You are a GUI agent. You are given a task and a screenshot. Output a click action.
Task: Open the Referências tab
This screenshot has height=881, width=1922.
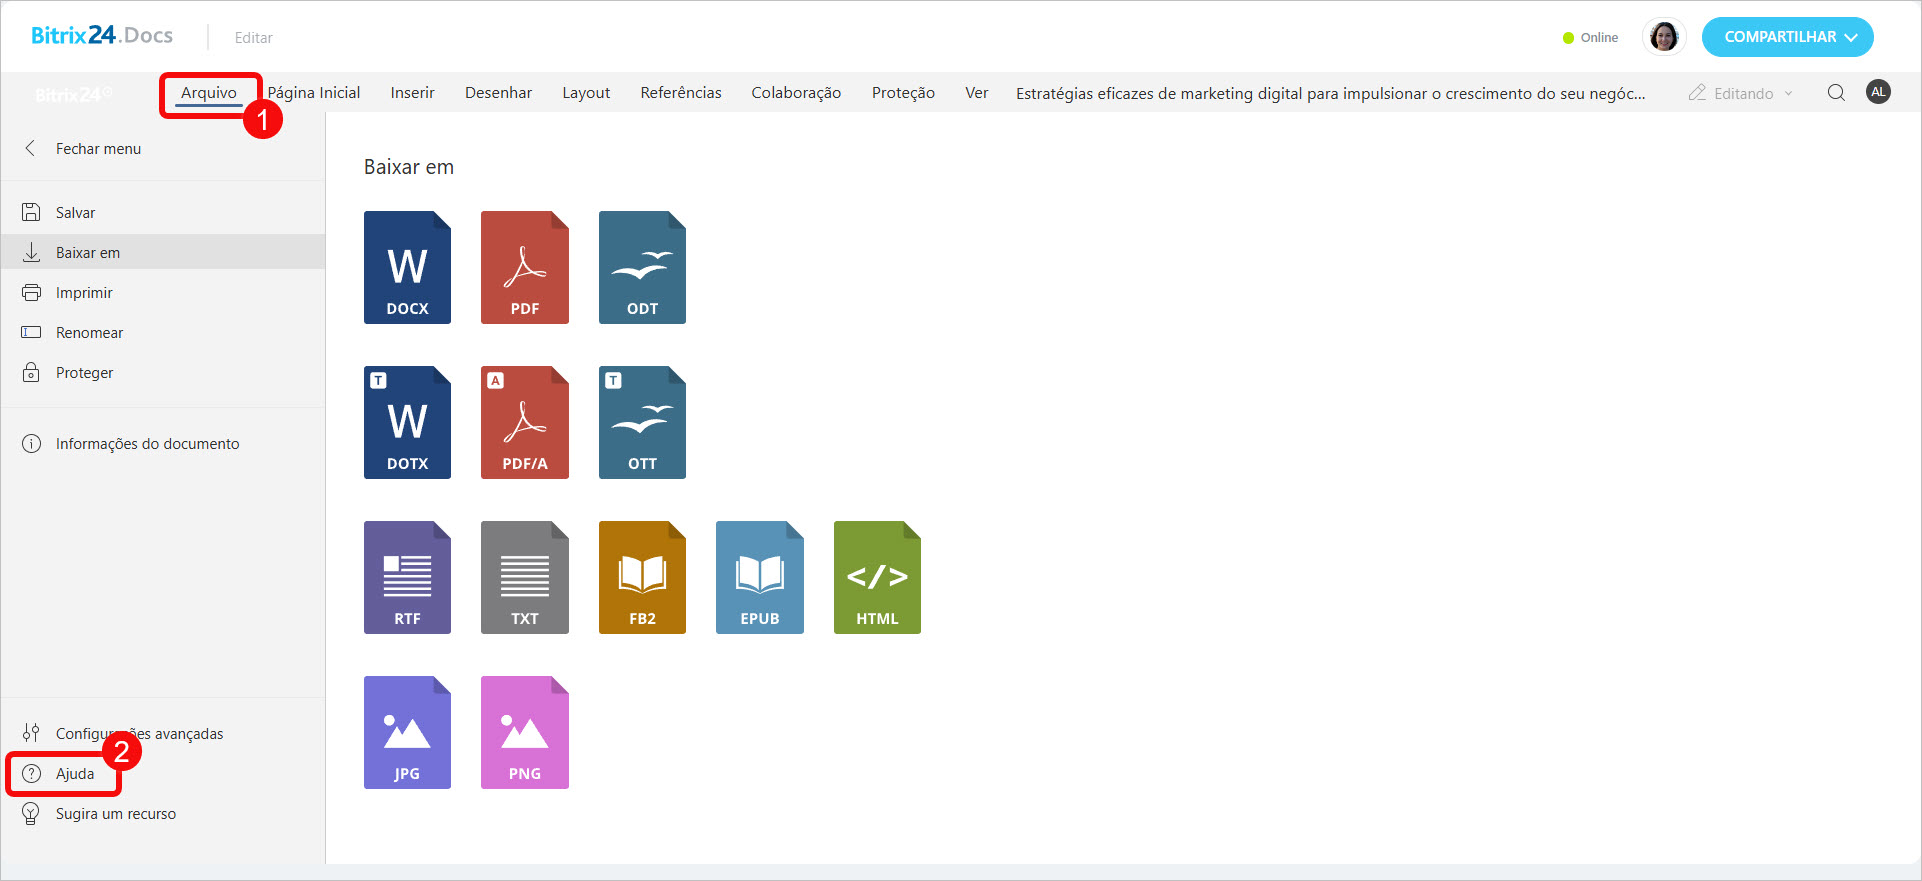tap(680, 93)
